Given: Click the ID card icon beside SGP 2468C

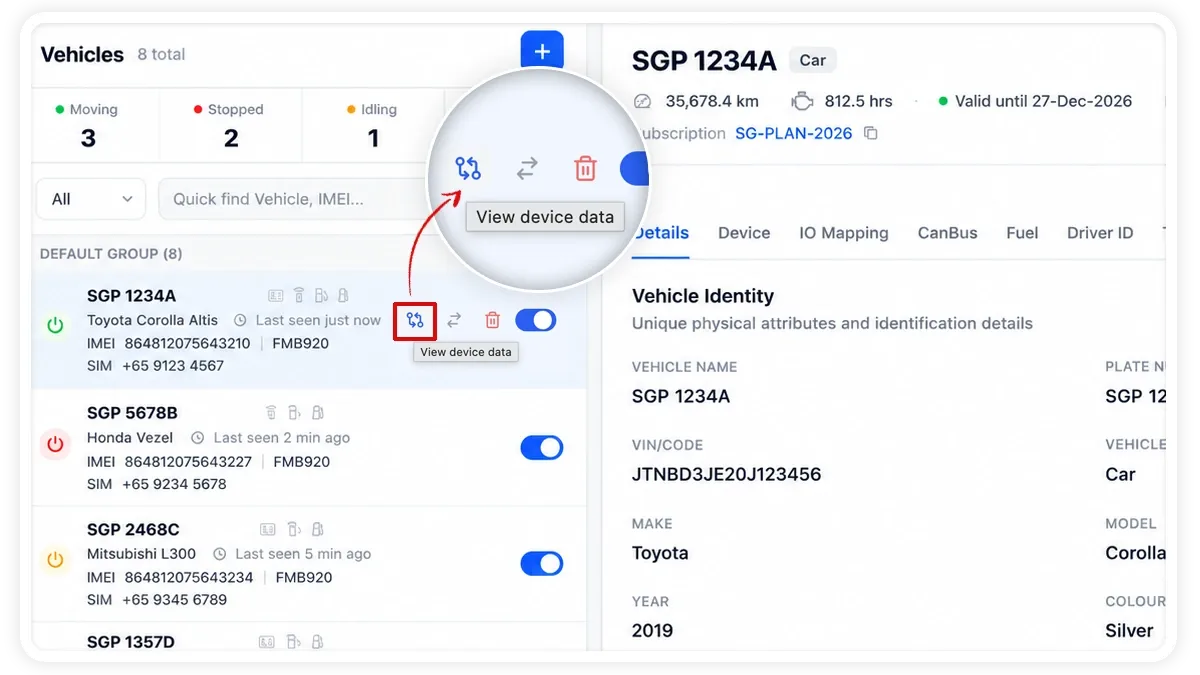Looking at the screenshot, I should 268,529.
